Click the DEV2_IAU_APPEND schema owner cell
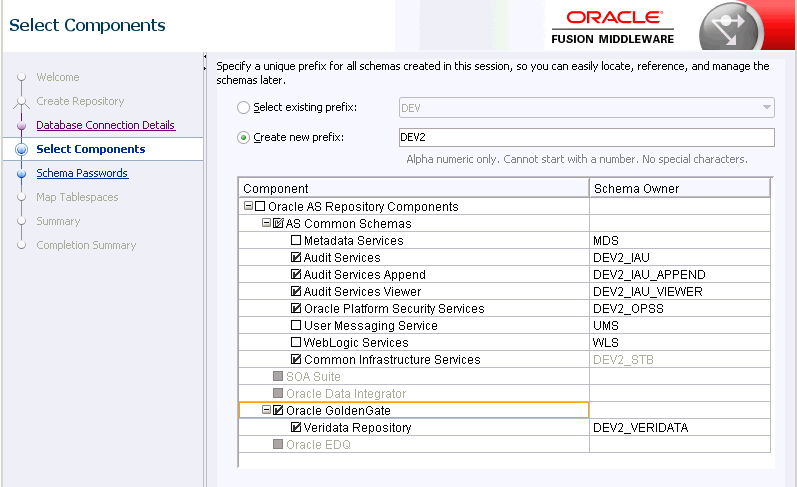The image size is (797, 487). coord(680,275)
